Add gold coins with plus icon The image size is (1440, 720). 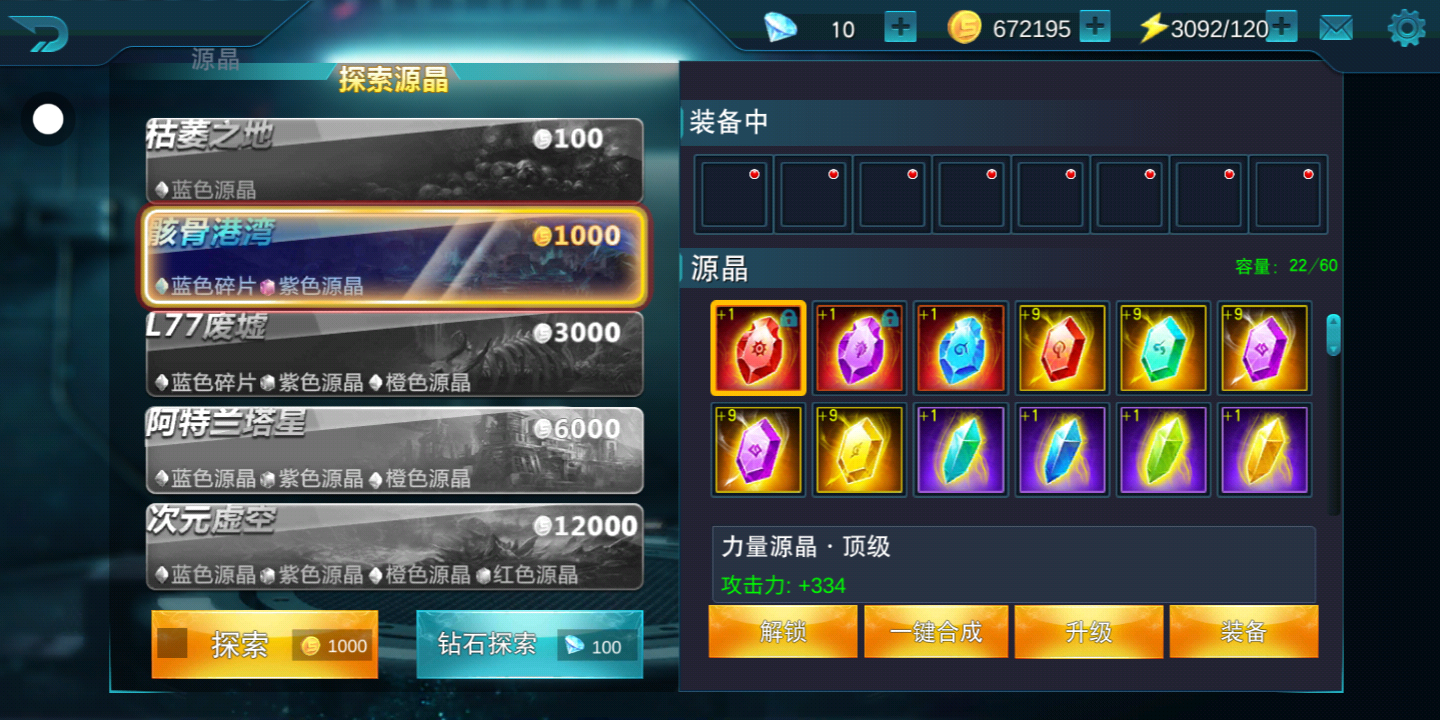[1095, 27]
